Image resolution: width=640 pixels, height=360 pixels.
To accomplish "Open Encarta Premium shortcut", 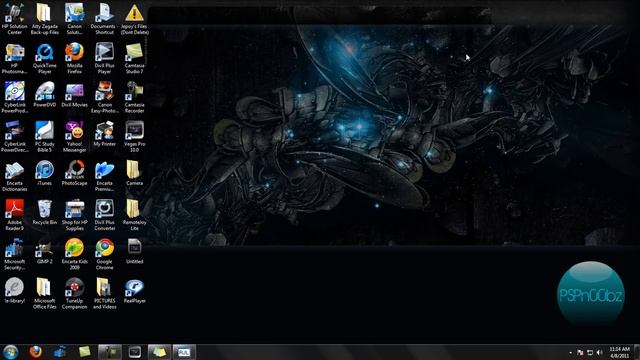I will (104, 176).
